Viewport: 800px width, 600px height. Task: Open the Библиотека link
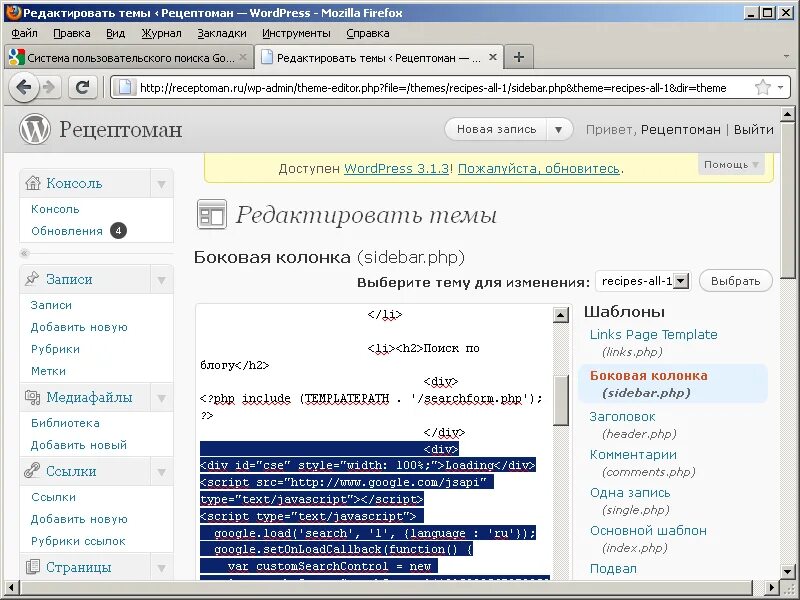65,423
